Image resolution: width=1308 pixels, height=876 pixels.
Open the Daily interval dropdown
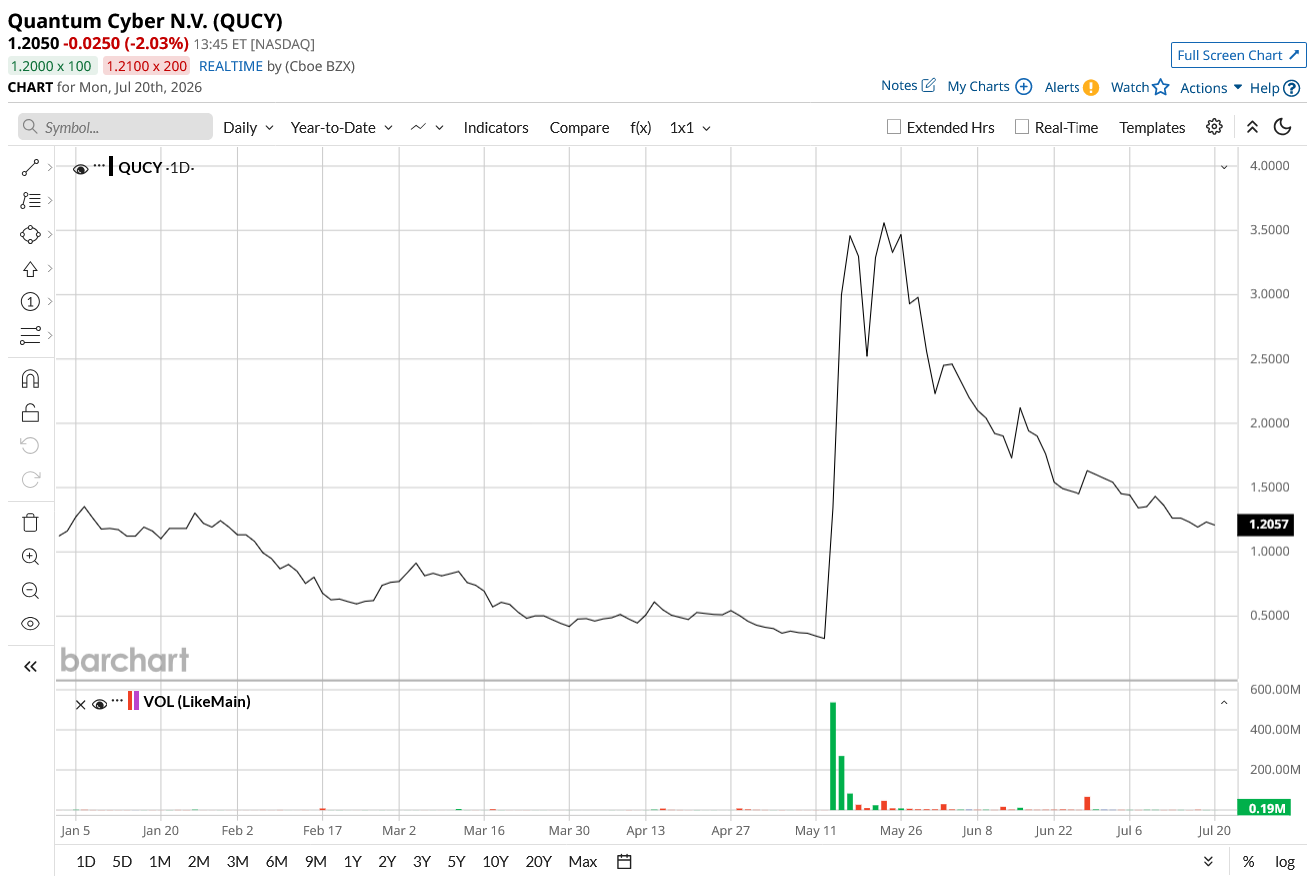point(248,127)
